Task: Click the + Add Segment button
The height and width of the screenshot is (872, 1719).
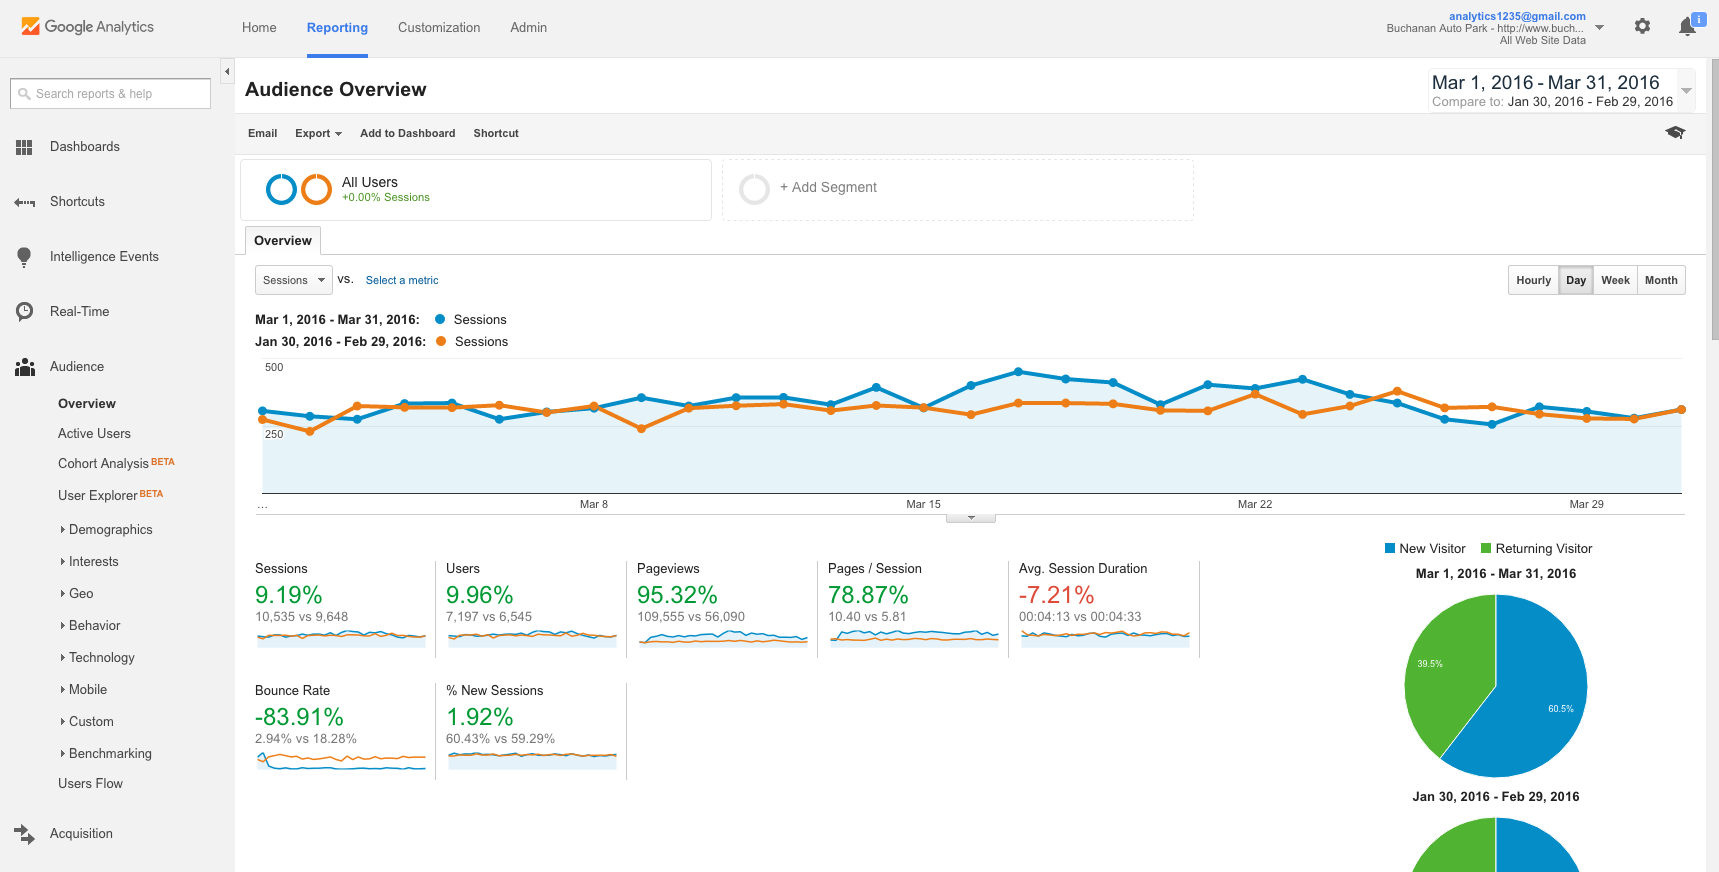Action: [828, 188]
